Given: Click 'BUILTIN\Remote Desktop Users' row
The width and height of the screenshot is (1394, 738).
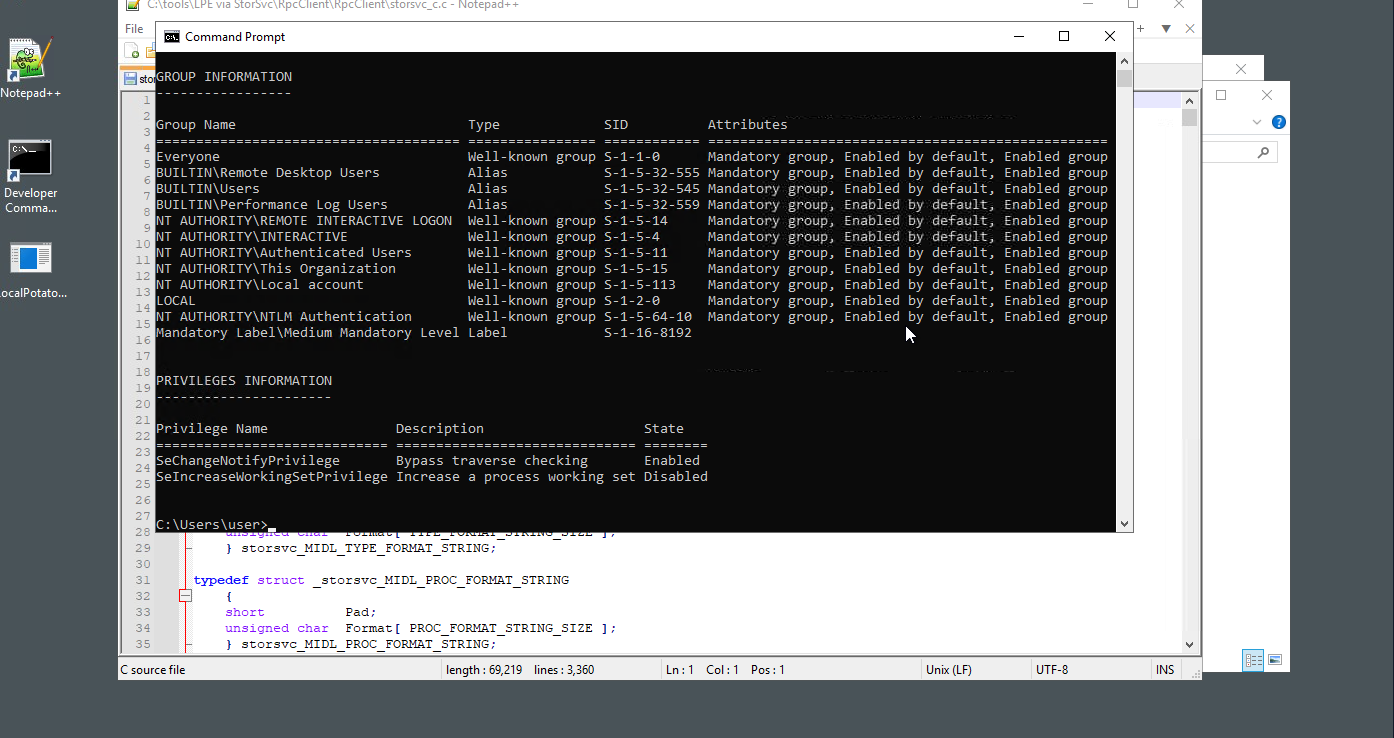Looking at the screenshot, I should pyautogui.click(x=632, y=173).
